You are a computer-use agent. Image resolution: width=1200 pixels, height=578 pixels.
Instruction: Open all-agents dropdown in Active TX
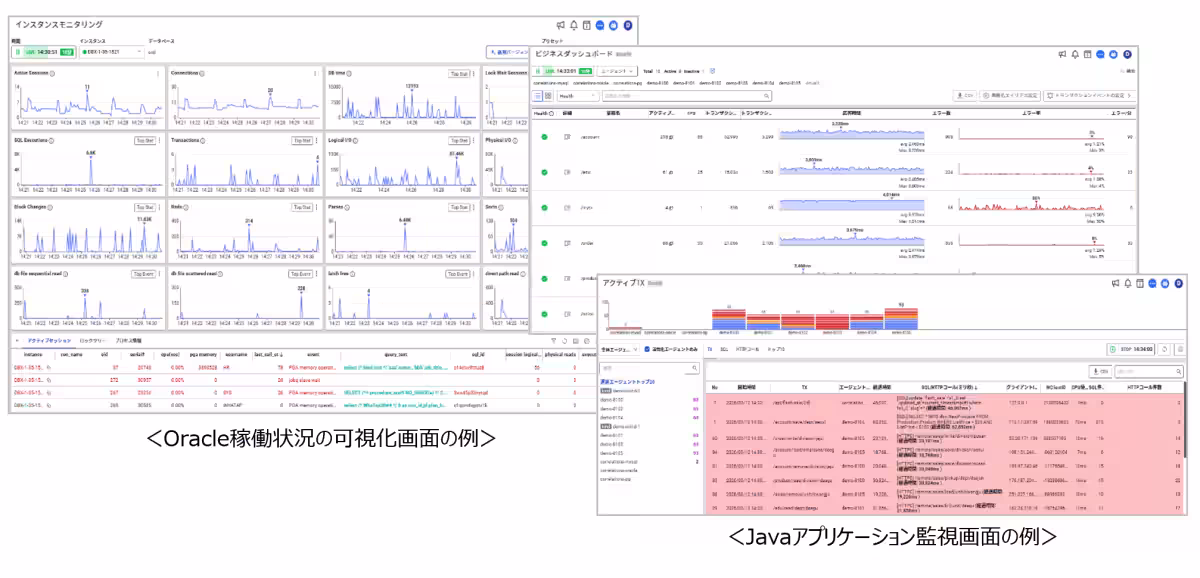click(x=619, y=349)
